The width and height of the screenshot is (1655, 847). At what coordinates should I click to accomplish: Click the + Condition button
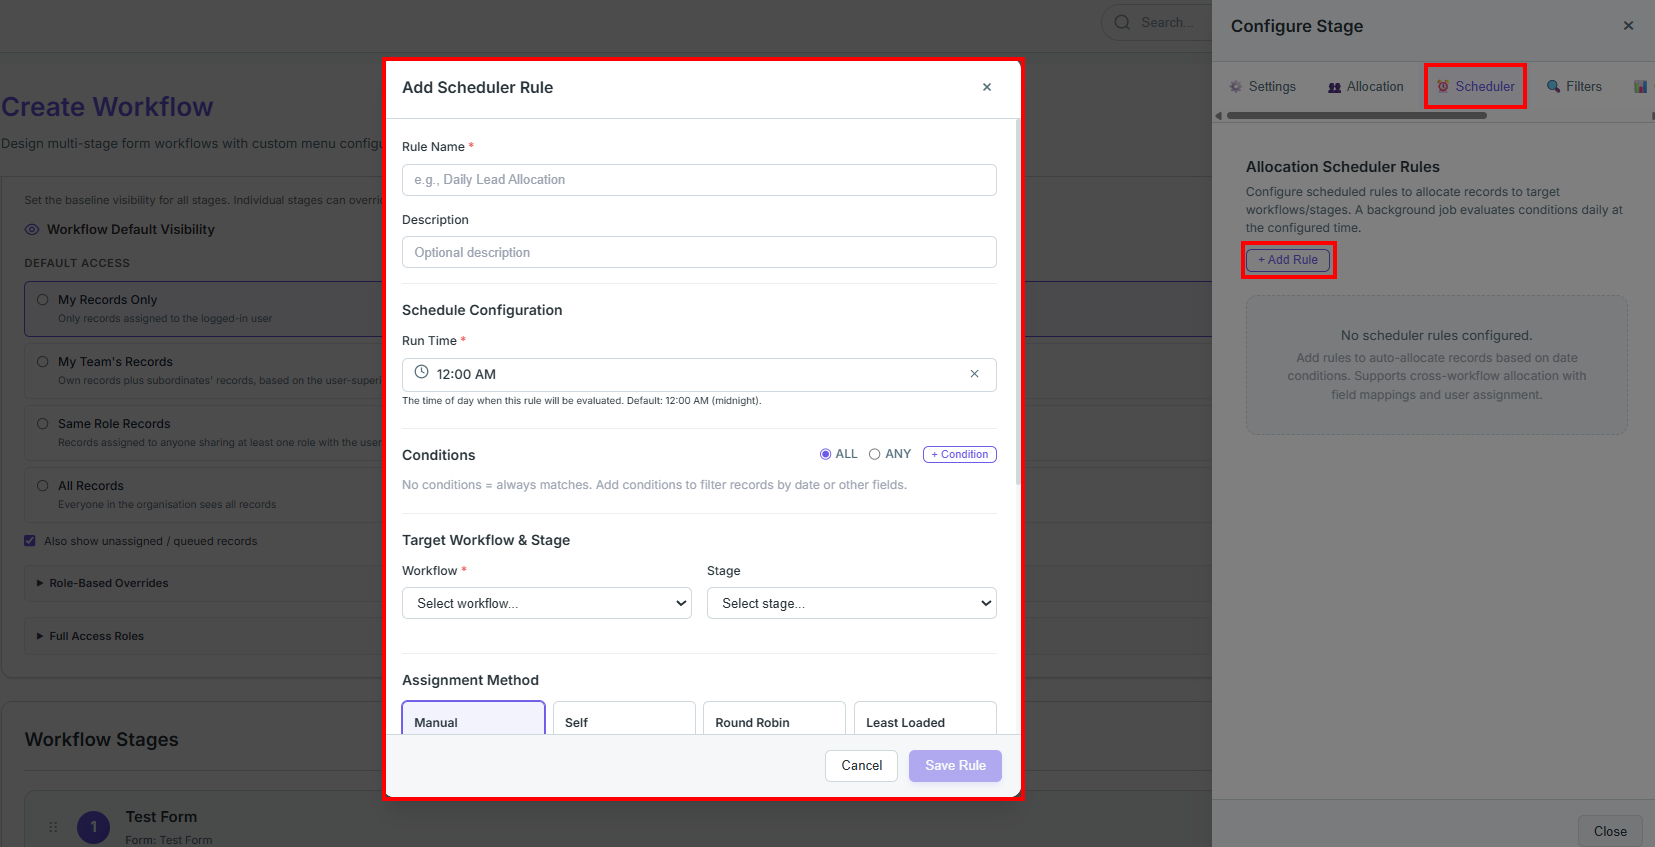960,454
